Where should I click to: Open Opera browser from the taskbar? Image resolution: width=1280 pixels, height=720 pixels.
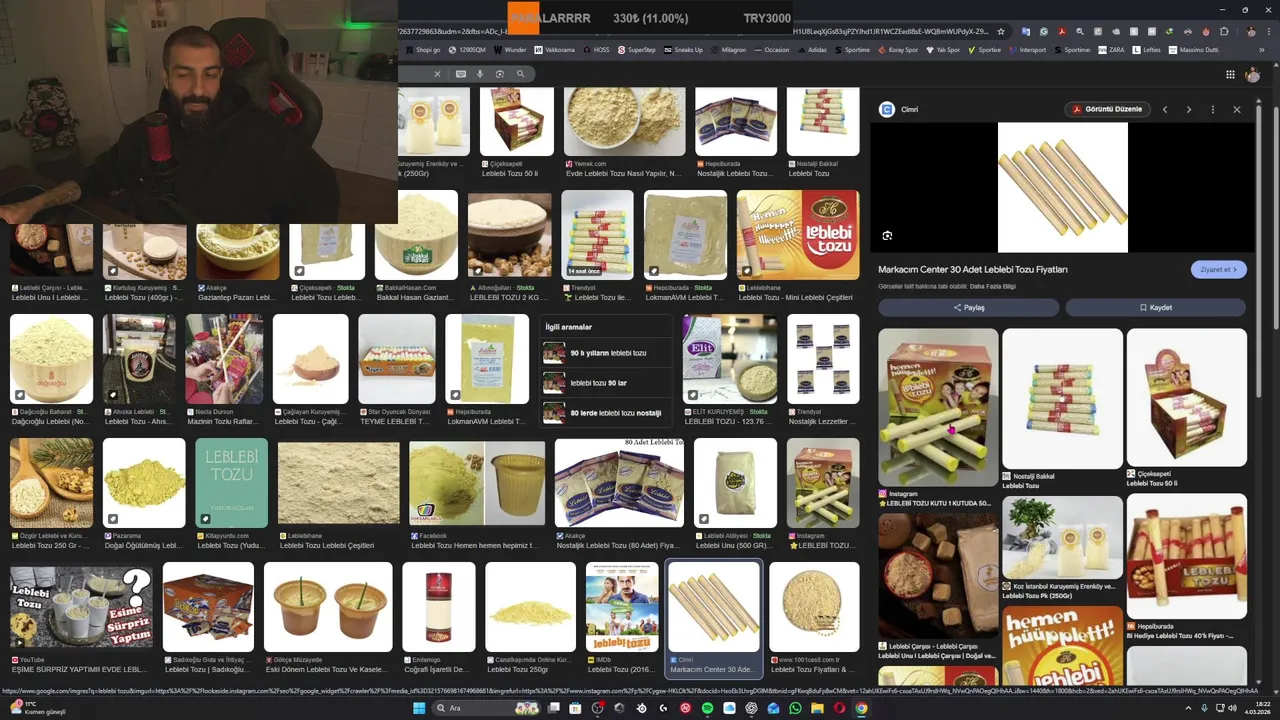(x=839, y=708)
